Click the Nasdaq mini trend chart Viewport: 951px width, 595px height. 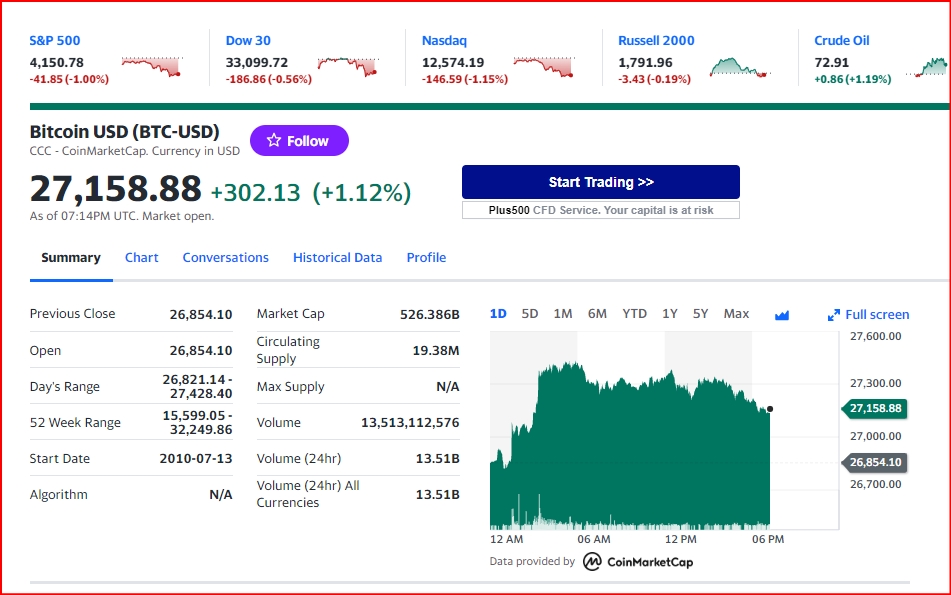[x=544, y=67]
